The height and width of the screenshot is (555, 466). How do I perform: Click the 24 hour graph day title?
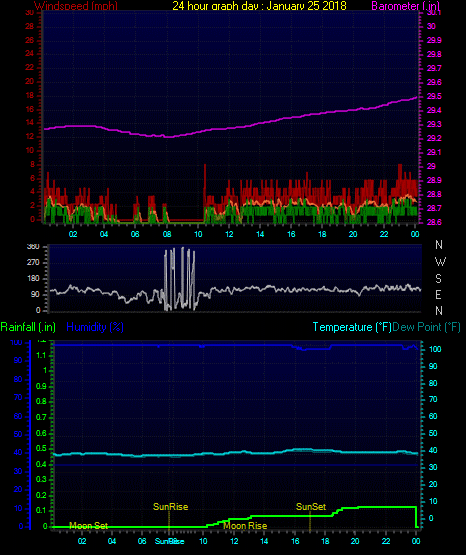(x=259, y=6)
